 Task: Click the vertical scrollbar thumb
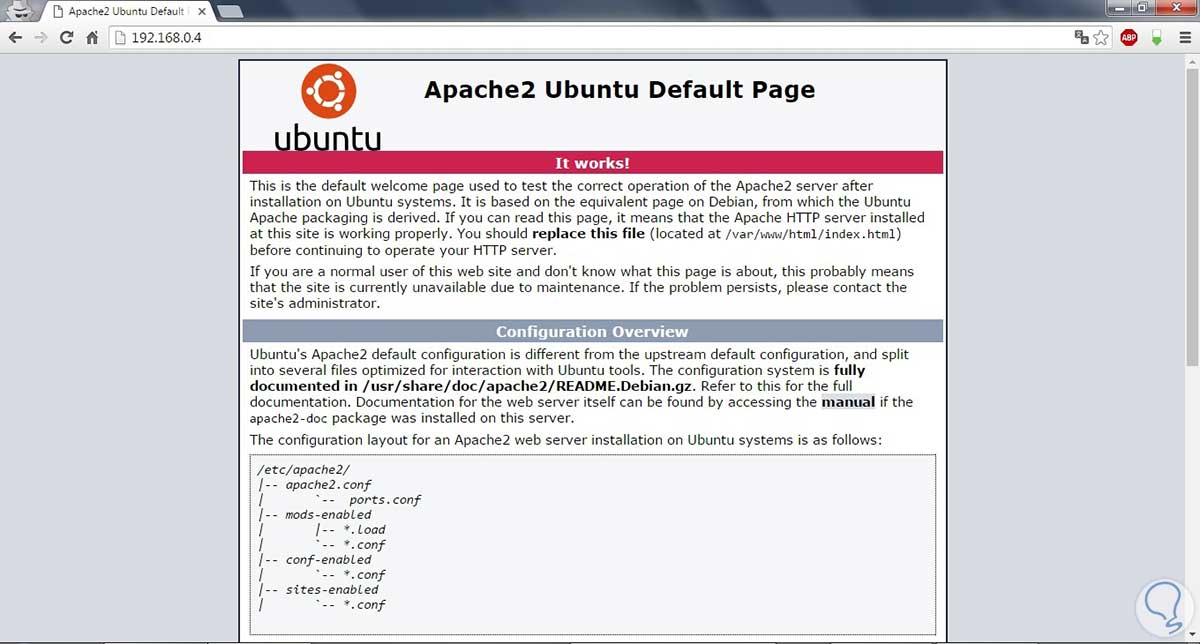pyautogui.click(x=1192, y=217)
